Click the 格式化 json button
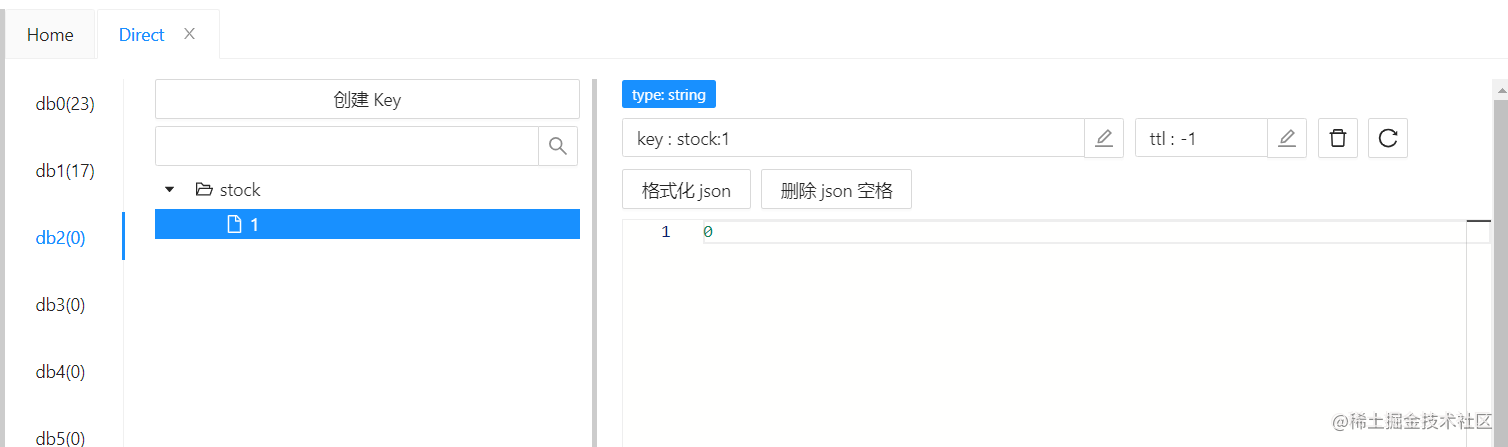Image resolution: width=1508 pixels, height=447 pixels. coord(686,190)
